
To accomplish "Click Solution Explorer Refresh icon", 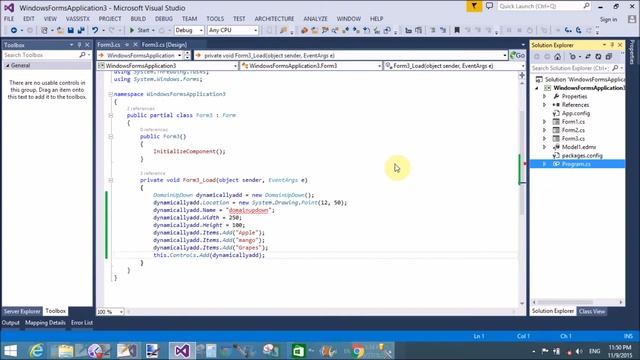I will click(x=598, y=57).
